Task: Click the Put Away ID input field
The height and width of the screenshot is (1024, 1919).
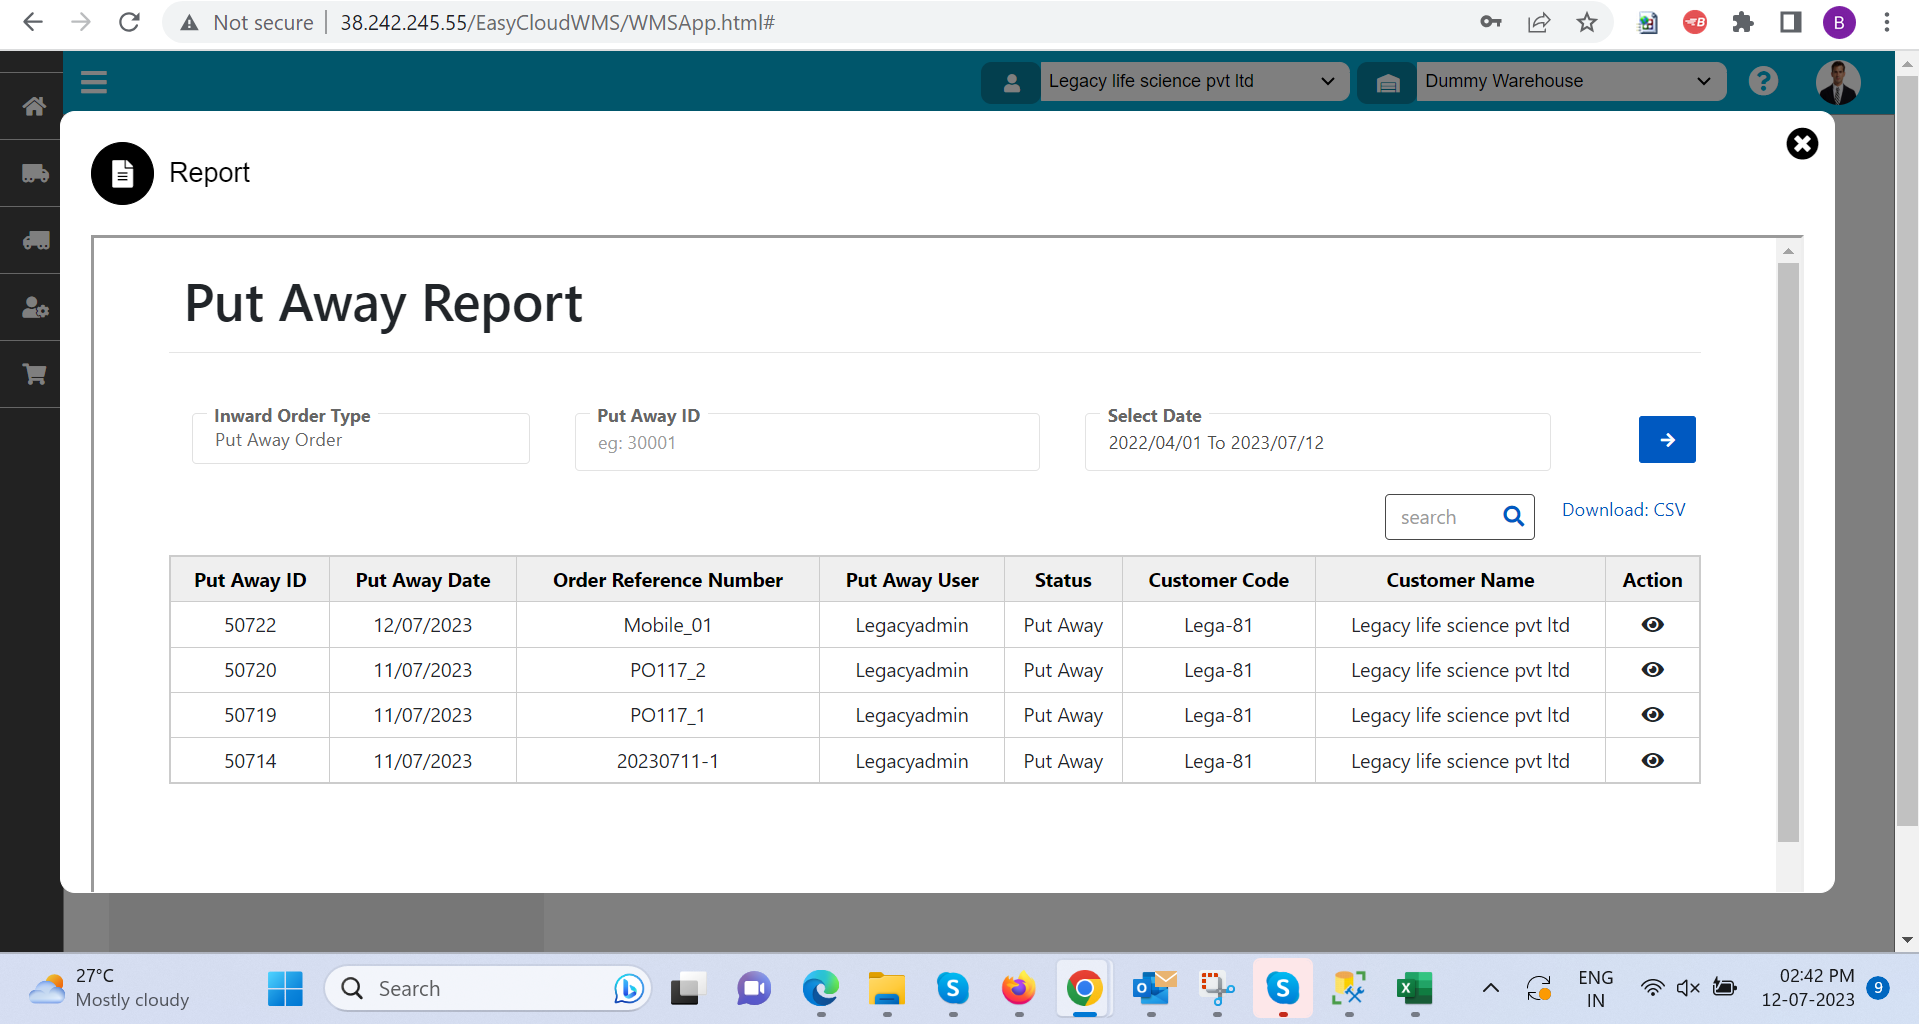Action: [806, 443]
